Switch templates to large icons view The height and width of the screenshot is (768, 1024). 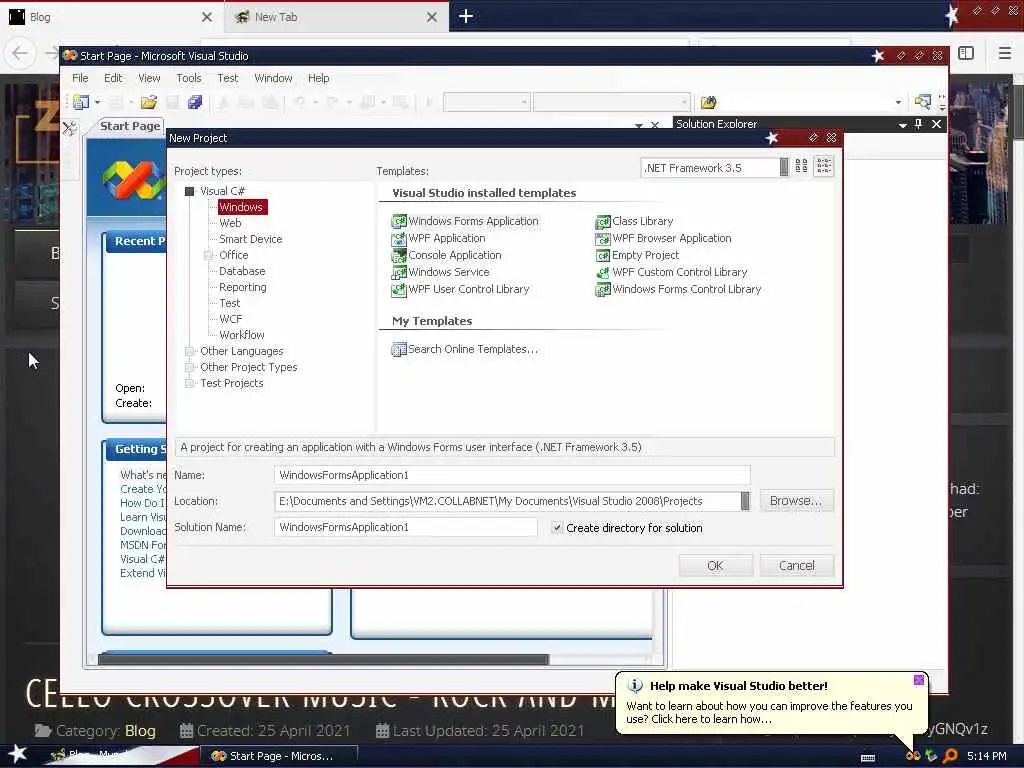point(801,167)
